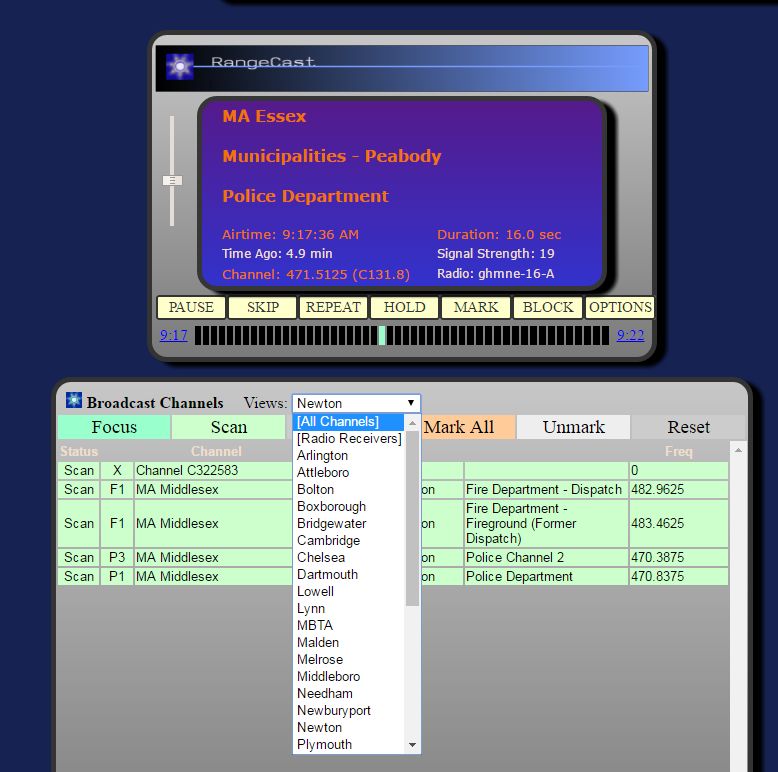Block the channel with the BLOCK button

548,307
